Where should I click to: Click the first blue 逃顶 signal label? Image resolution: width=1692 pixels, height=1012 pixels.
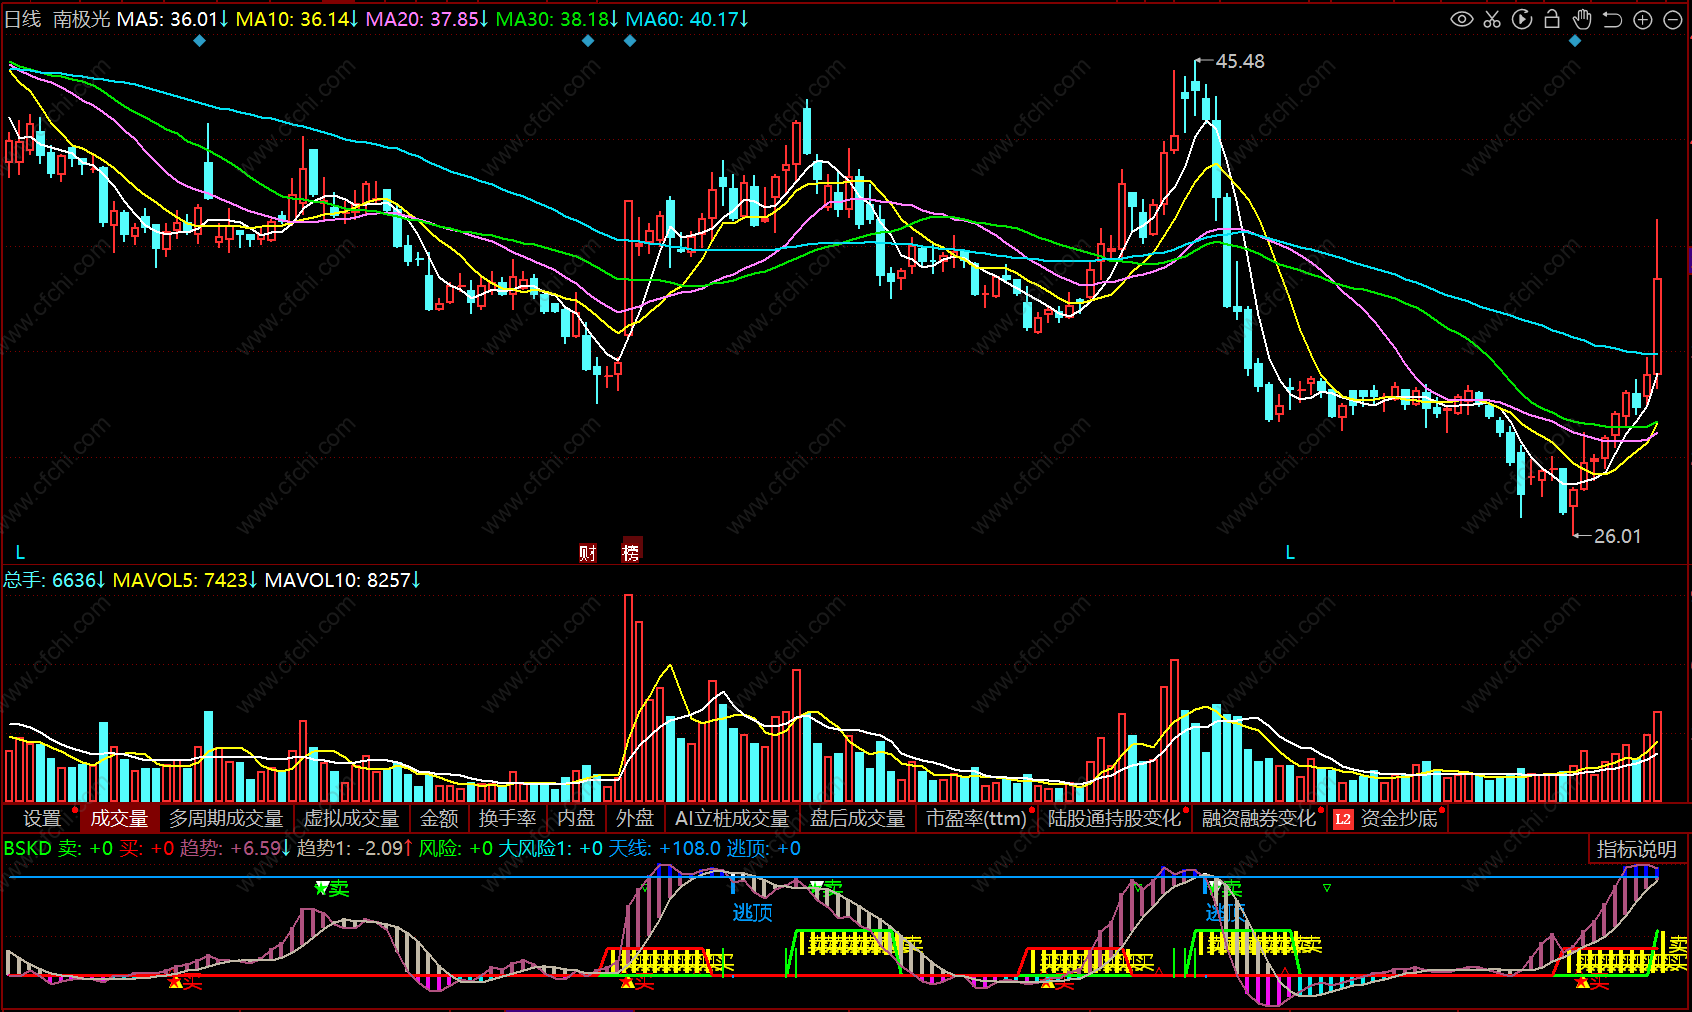pos(752,913)
